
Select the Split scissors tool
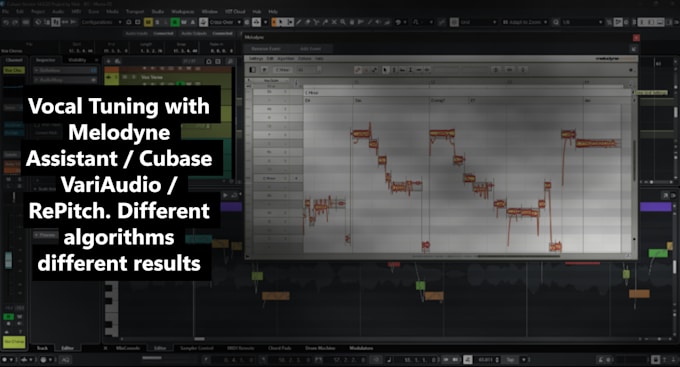click(317, 22)
